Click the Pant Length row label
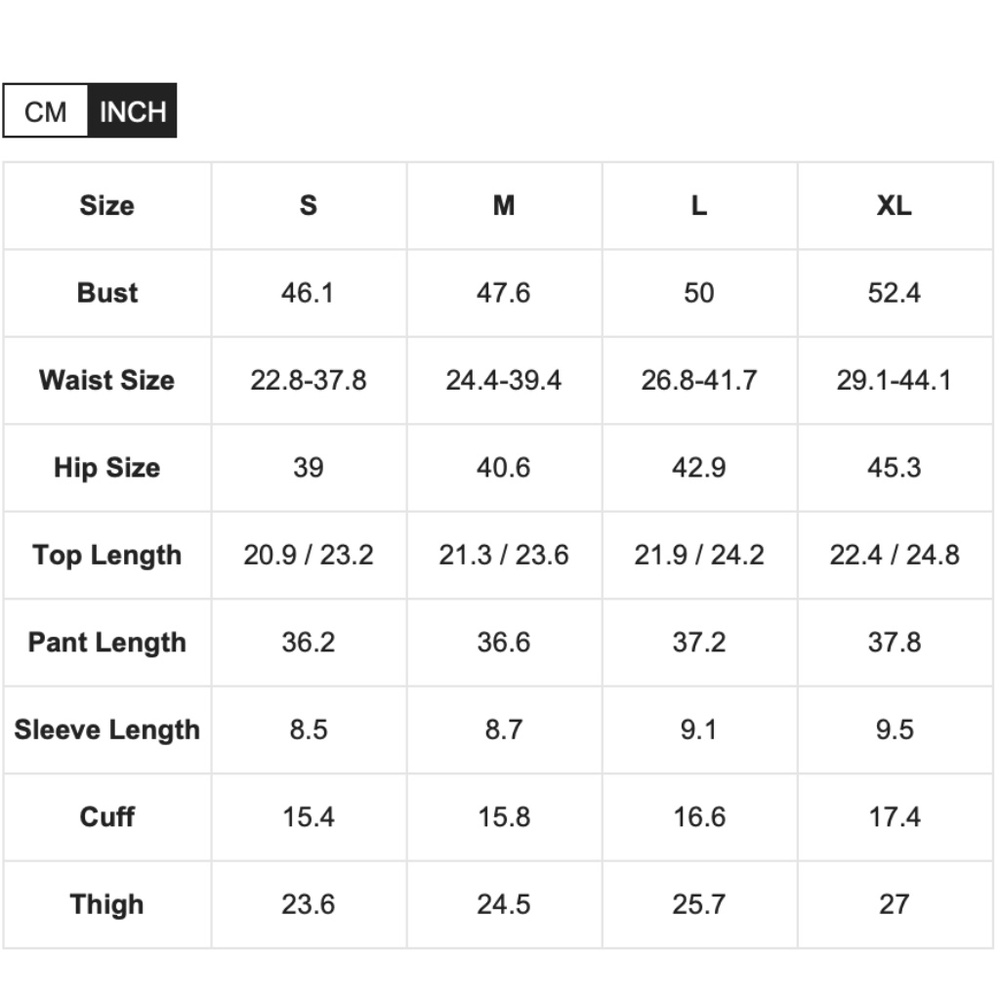Screen dimensions: 1000x1000 [x=107, y=643]
